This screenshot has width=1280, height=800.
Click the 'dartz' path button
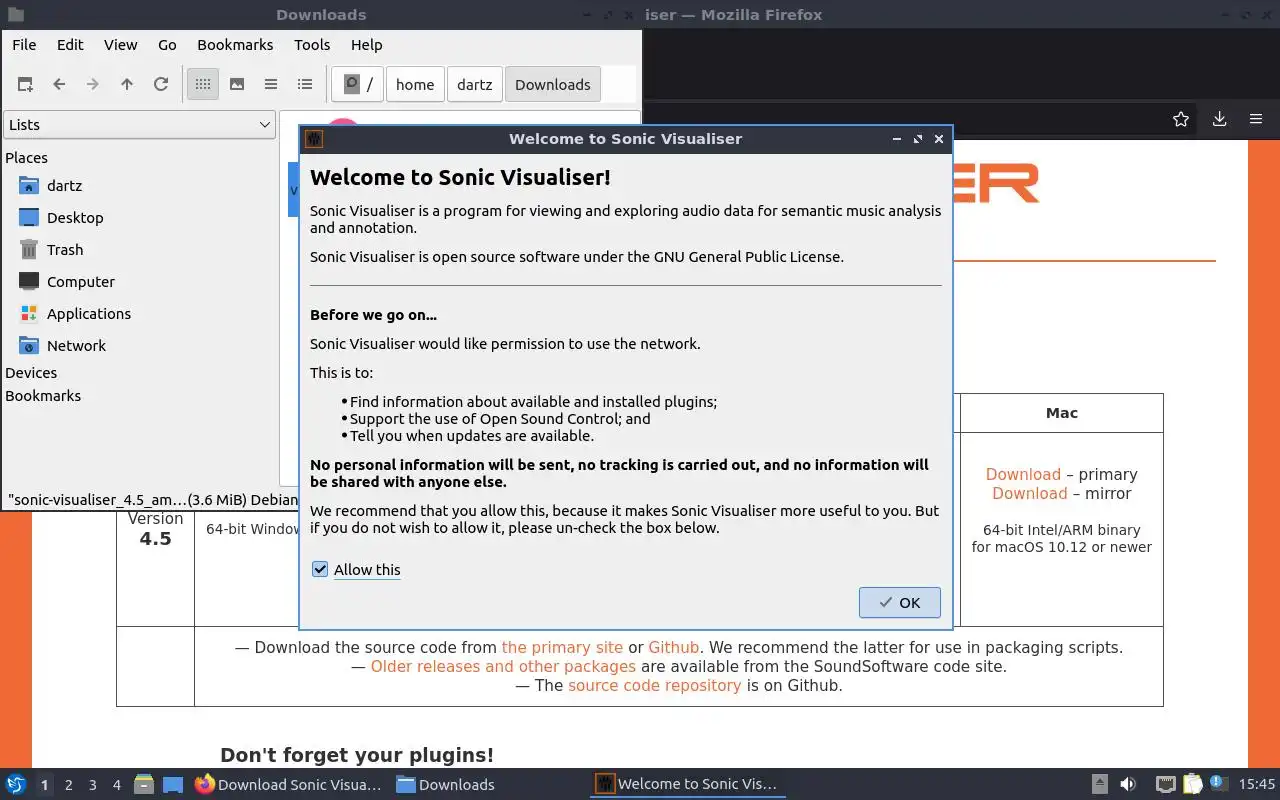pos(475,84)
